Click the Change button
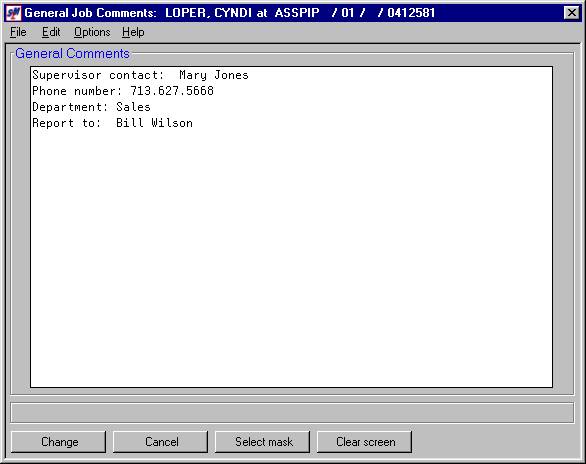Image resolution: width=586 pixels, height=464 pixels. (x=59, y=442)
